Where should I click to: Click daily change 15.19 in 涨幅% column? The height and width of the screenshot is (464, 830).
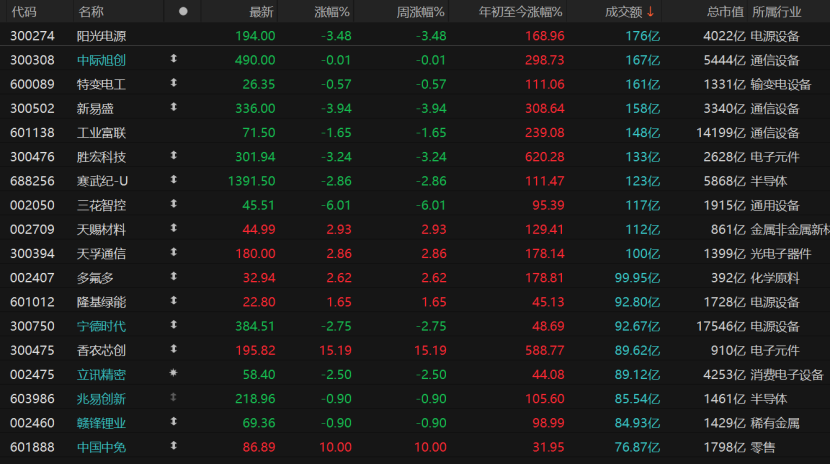tap(335, 351)
